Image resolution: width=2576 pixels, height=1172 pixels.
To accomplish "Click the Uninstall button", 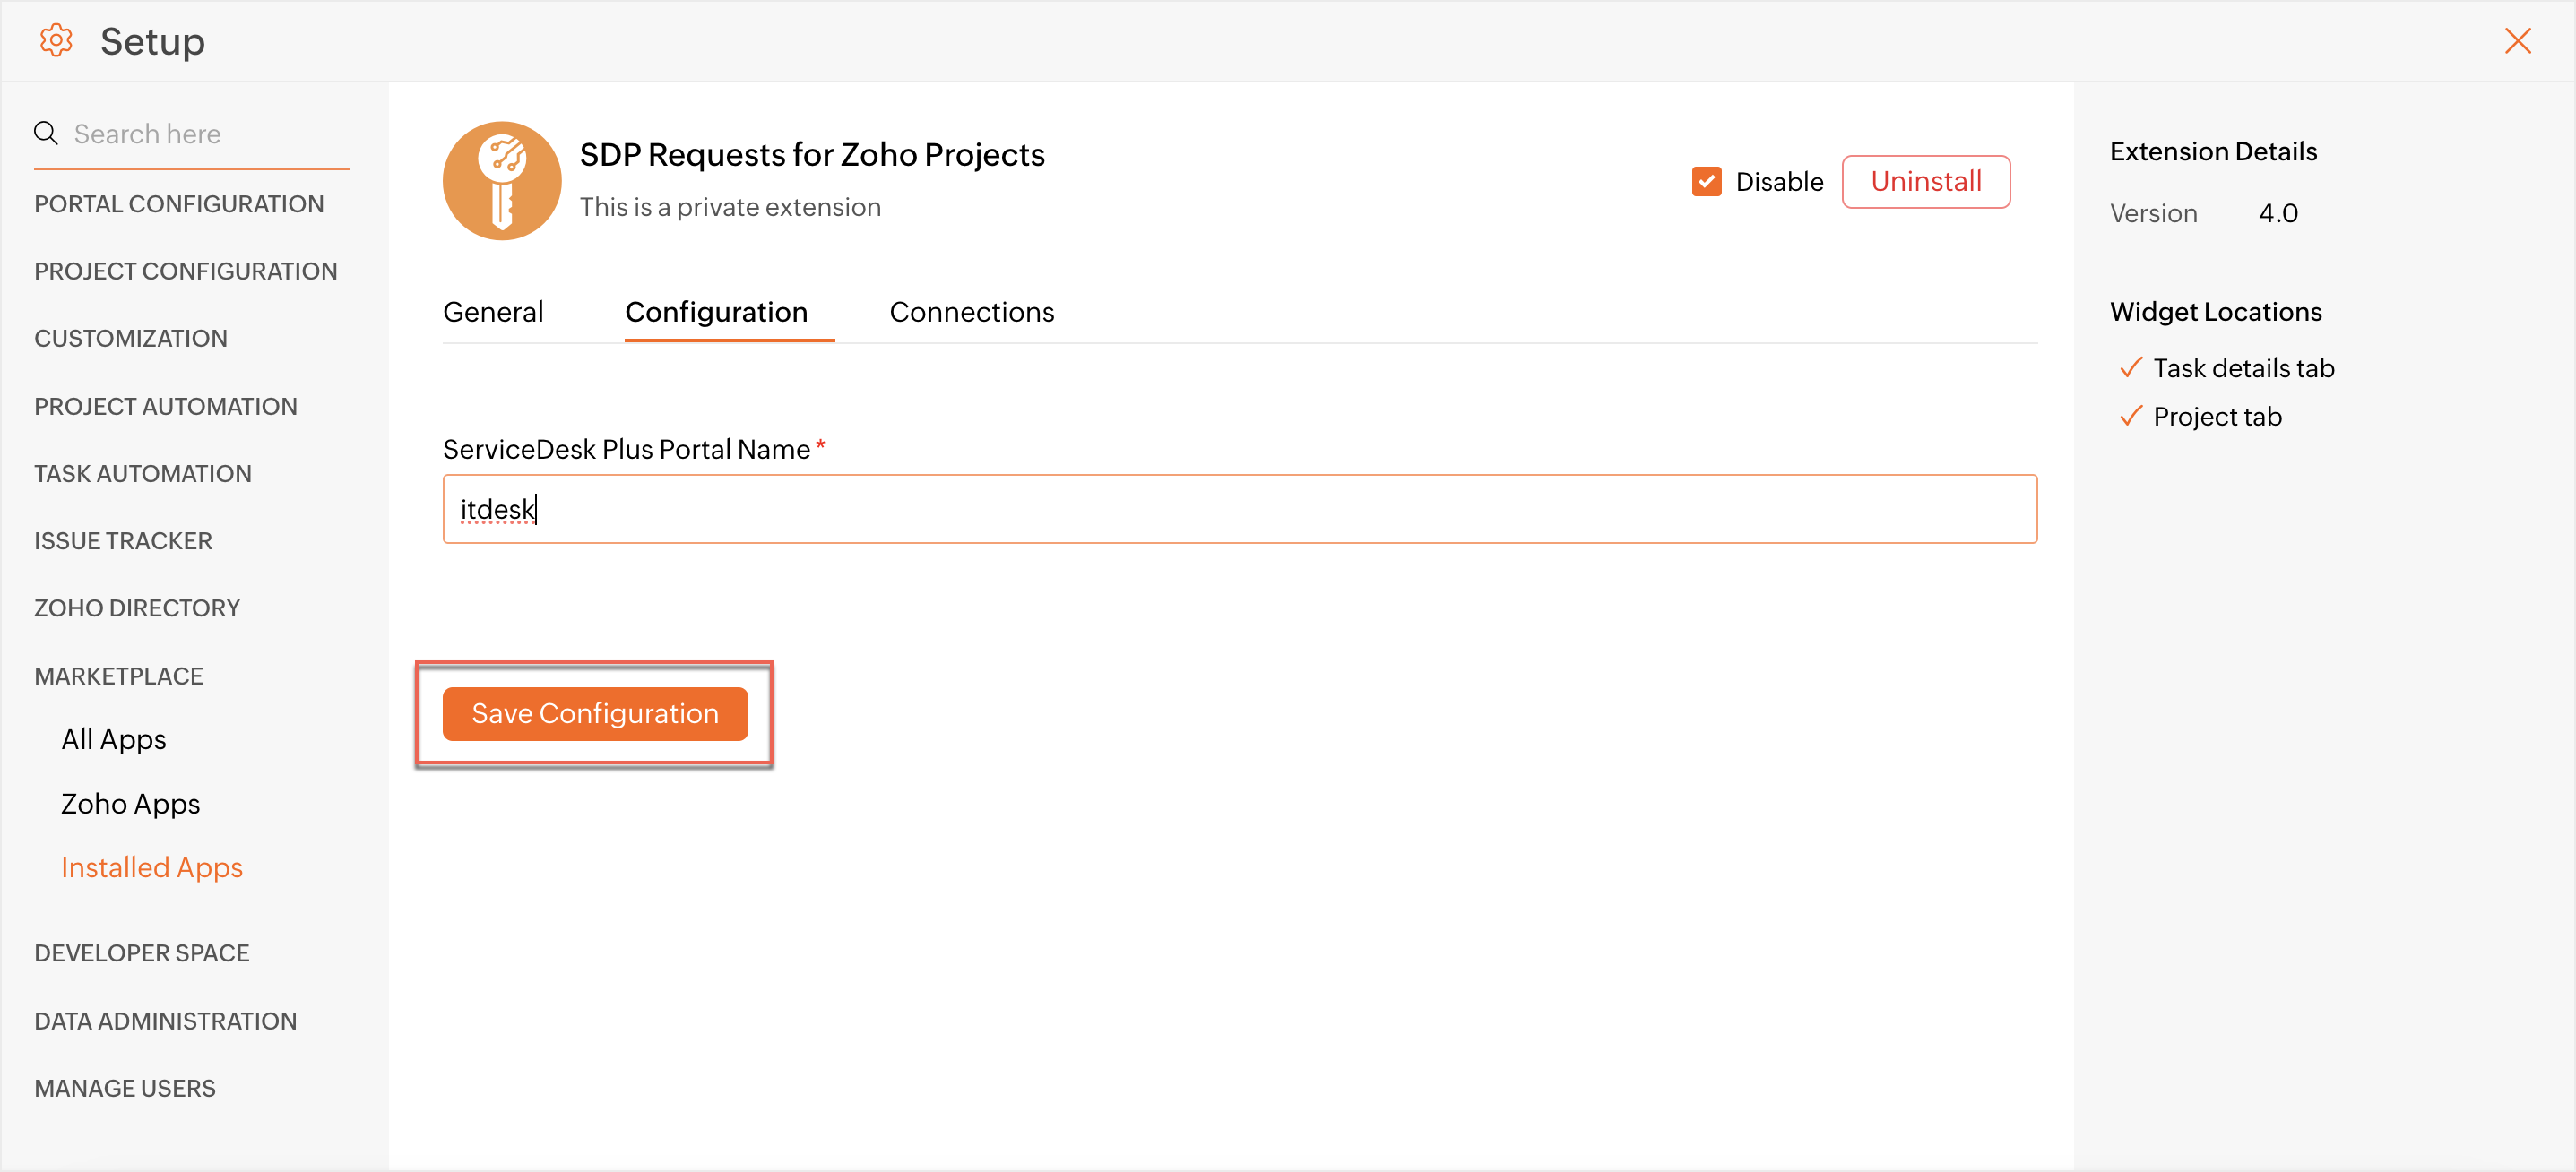I will click(1925, 182).
